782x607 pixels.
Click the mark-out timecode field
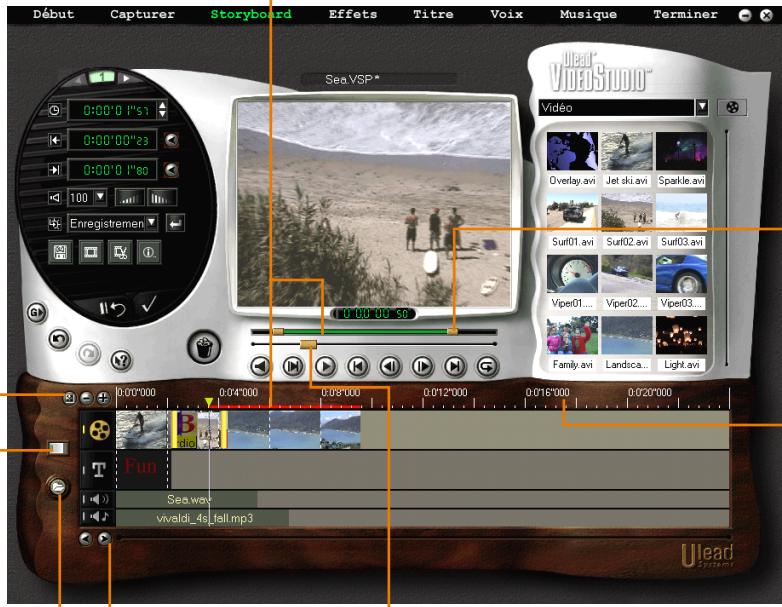[112, 170]
